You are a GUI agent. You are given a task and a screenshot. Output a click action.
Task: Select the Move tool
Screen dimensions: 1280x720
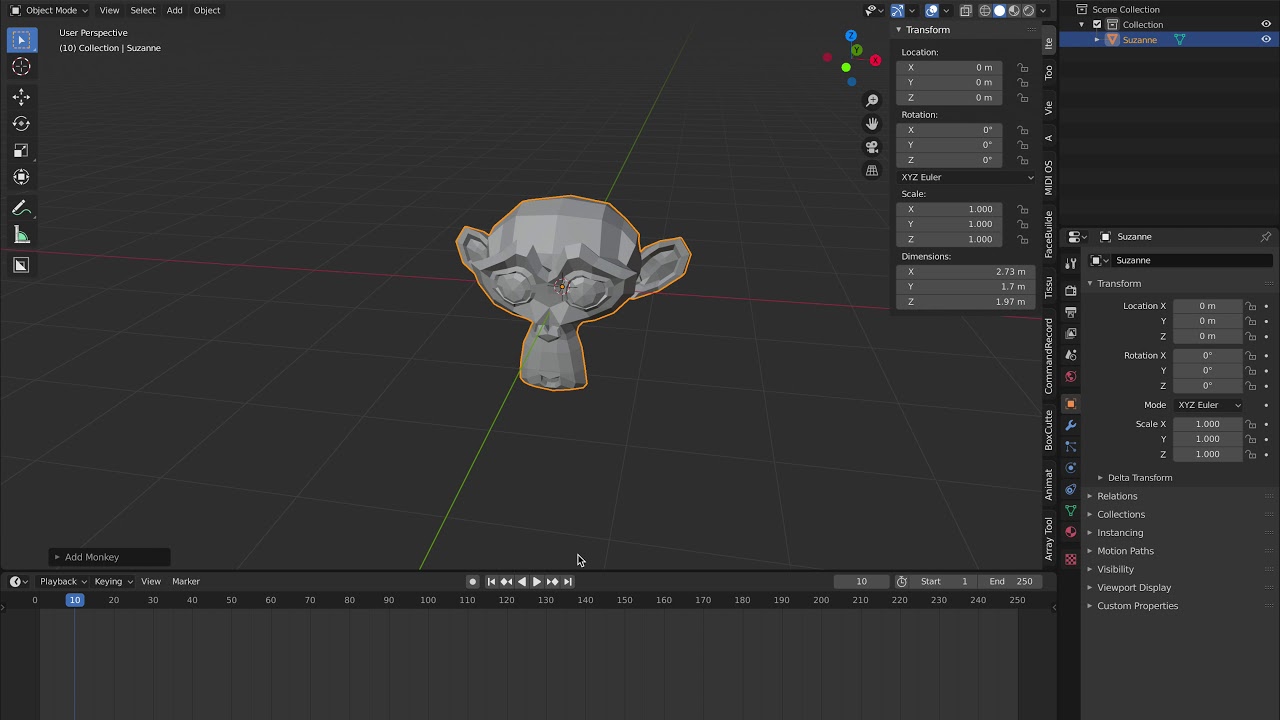pos(21,97)
